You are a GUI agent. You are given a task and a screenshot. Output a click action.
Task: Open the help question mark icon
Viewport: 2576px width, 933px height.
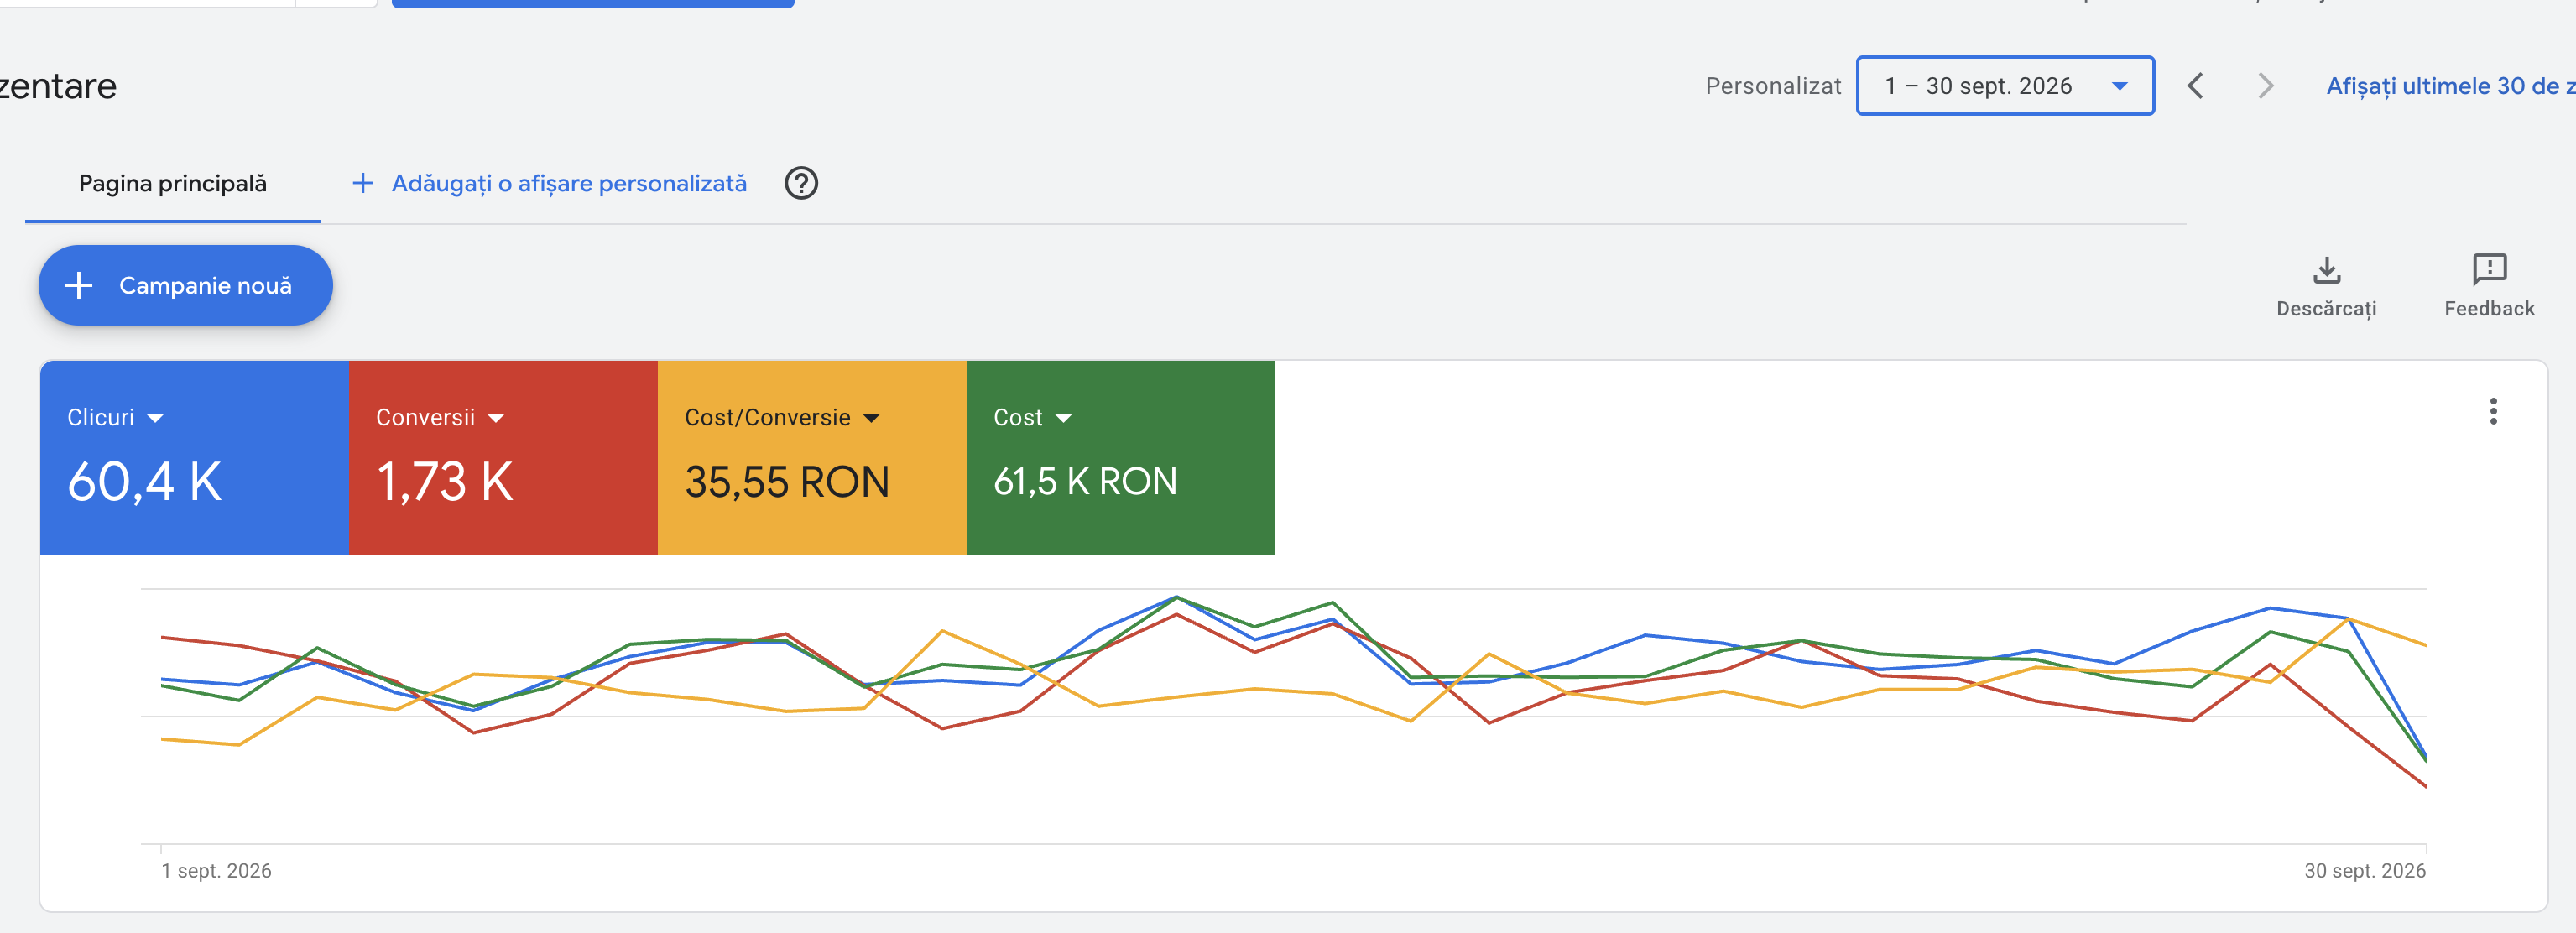coord(801,183)
